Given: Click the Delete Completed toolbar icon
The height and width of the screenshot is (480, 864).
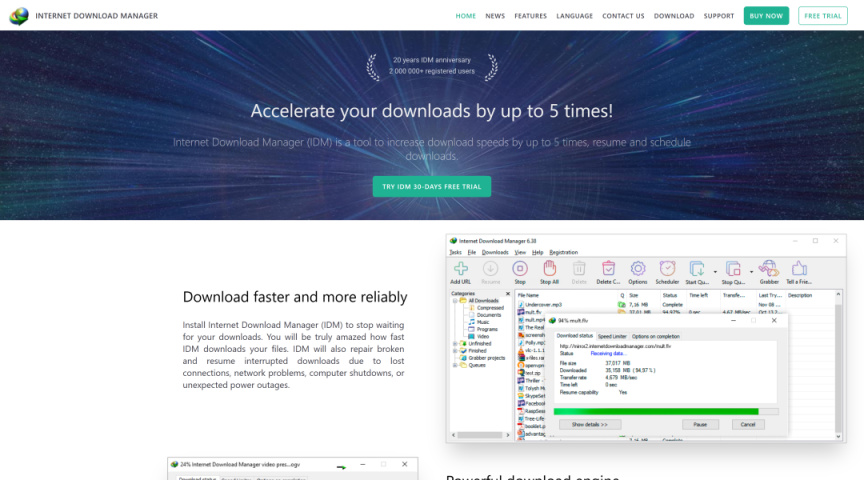Looking at the screenshot, I should pos(608,269).
